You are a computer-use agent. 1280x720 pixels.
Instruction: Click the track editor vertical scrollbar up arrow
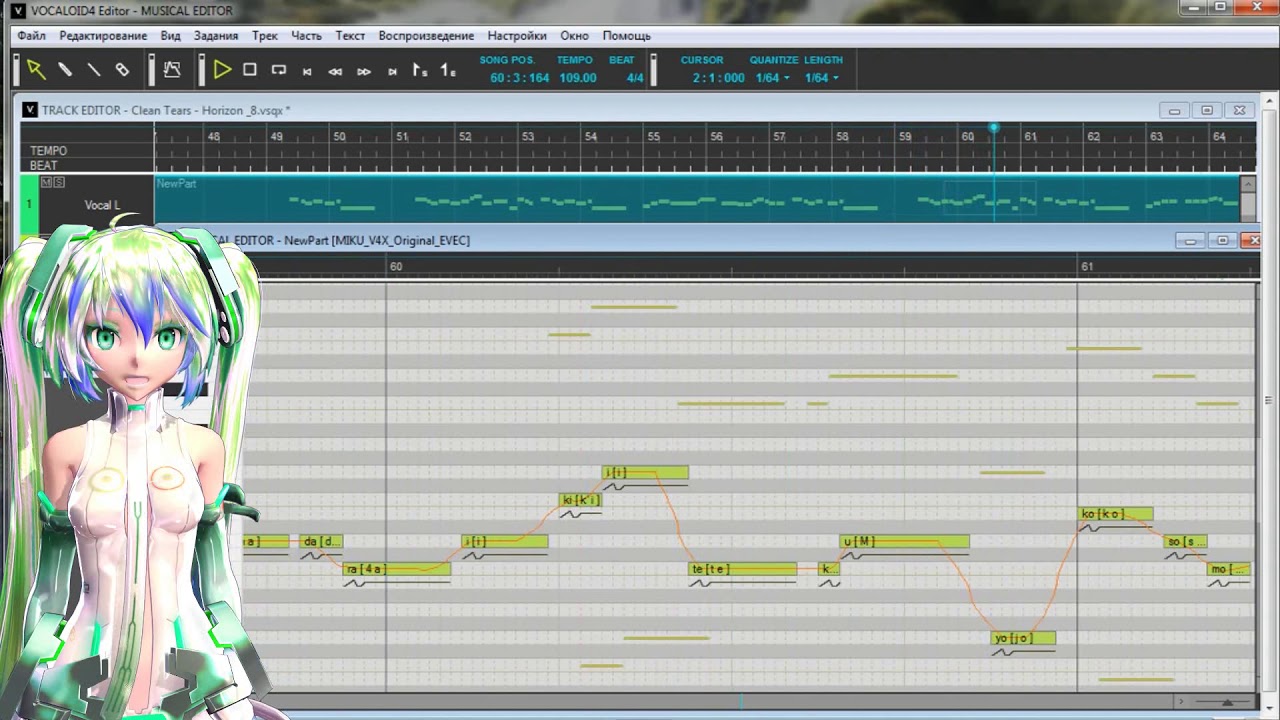(x=1248, y=184)
